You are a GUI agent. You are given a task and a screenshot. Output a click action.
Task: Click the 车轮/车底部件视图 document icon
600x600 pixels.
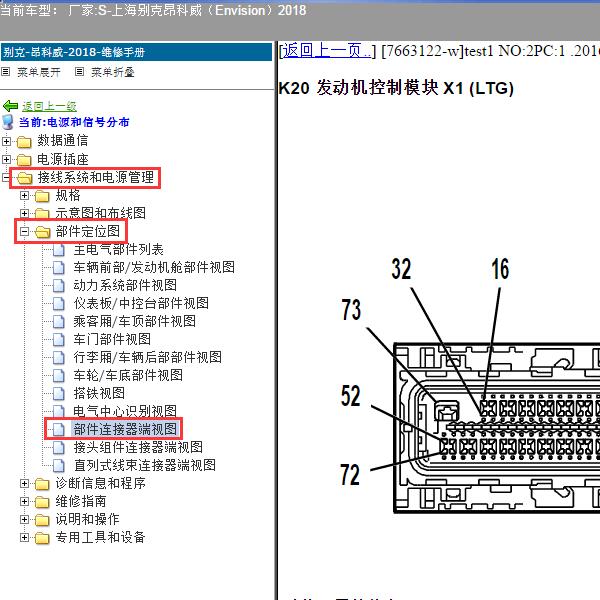click(59, 376)
